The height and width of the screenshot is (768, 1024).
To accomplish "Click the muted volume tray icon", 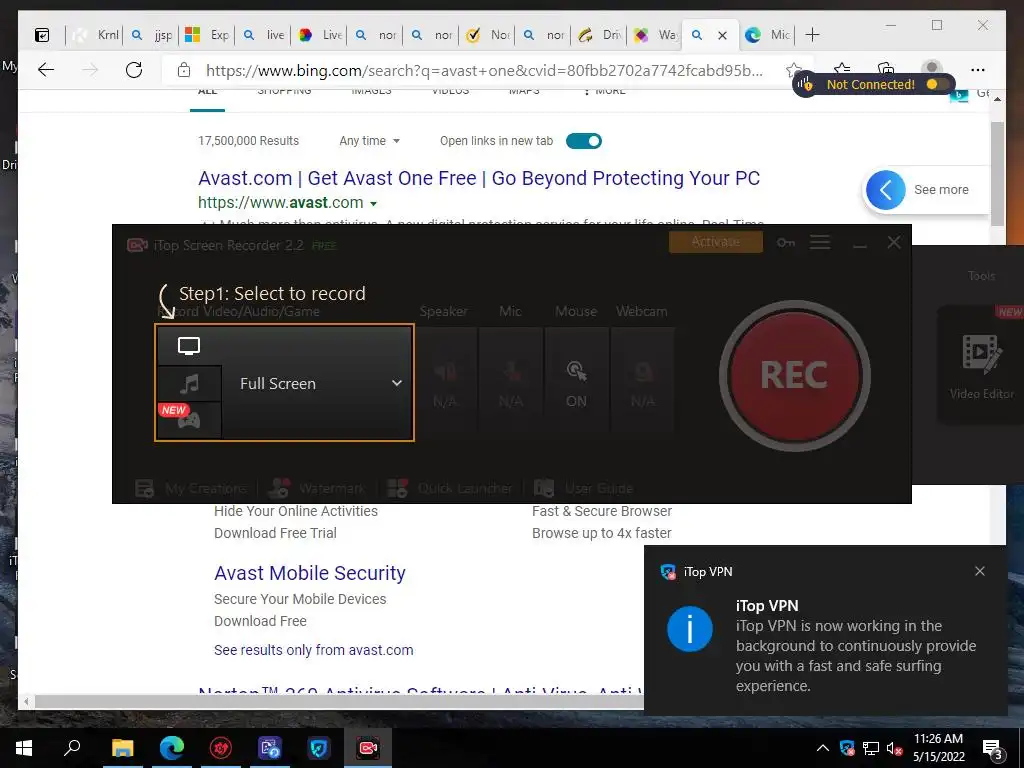I will (x=895, y=748).
